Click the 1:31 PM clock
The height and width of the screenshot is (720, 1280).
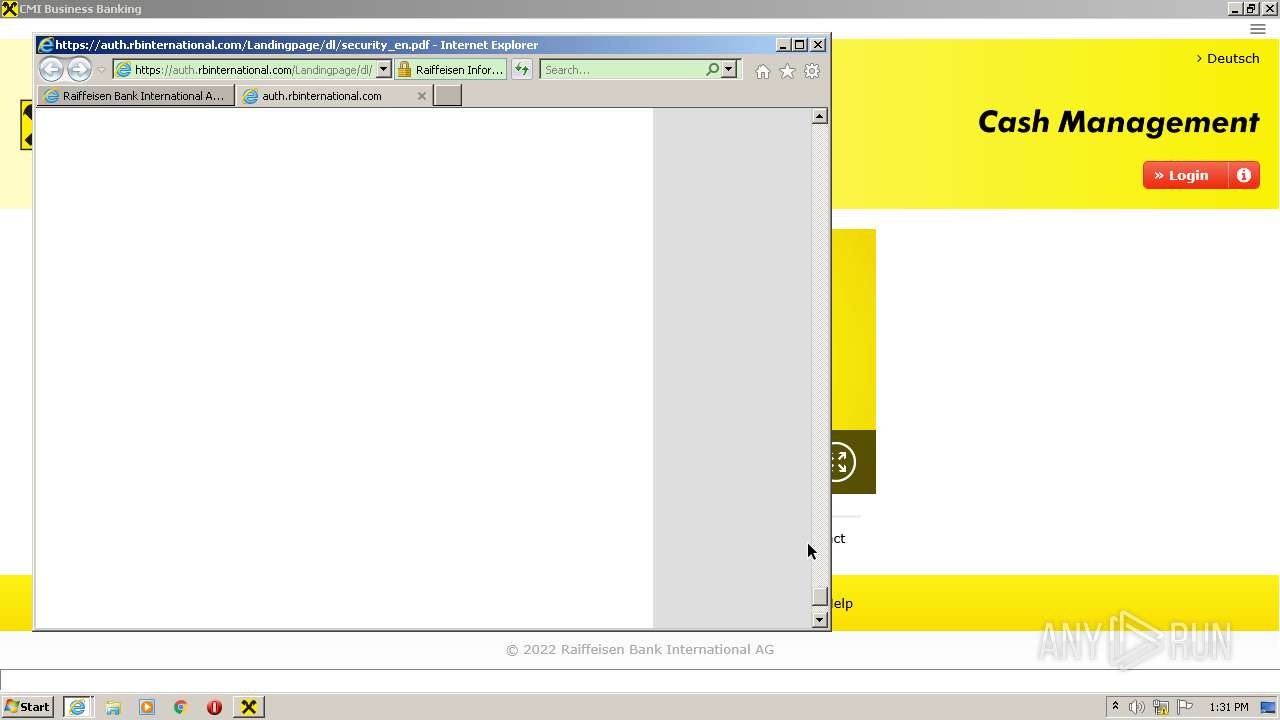1228,707
